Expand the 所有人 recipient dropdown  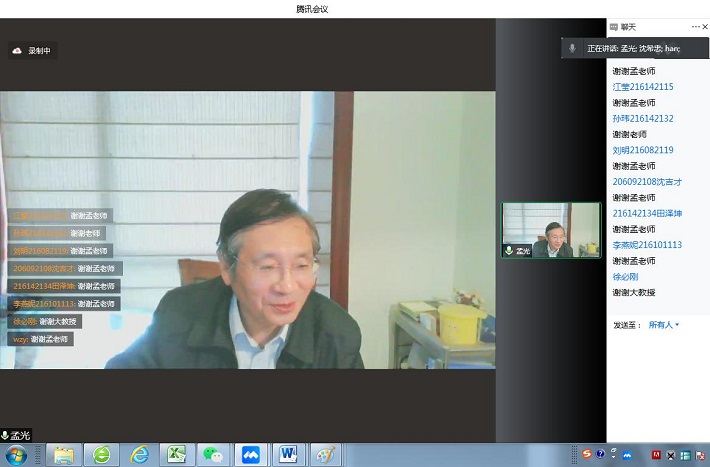coord(664,325)
